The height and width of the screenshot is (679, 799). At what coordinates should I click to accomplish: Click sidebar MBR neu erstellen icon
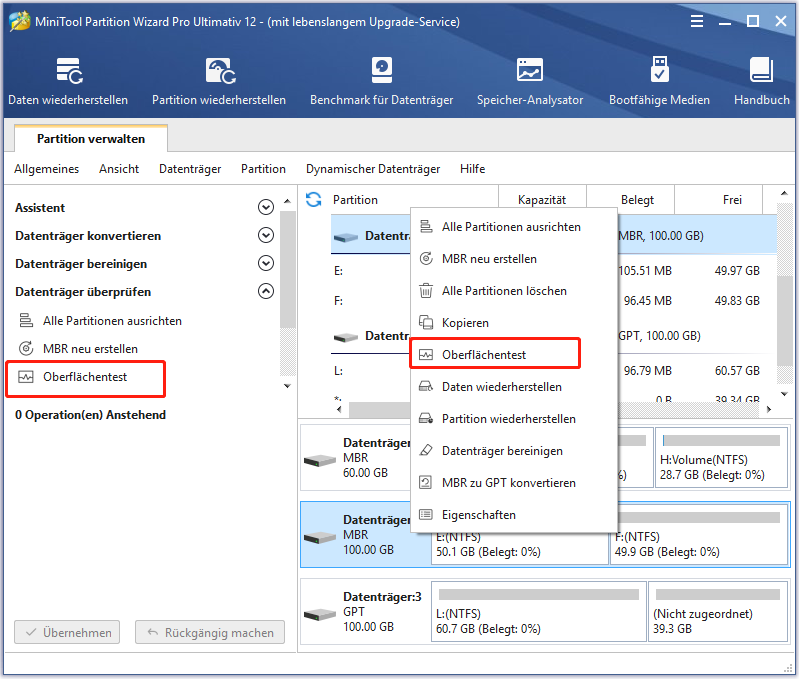point(26,348)
